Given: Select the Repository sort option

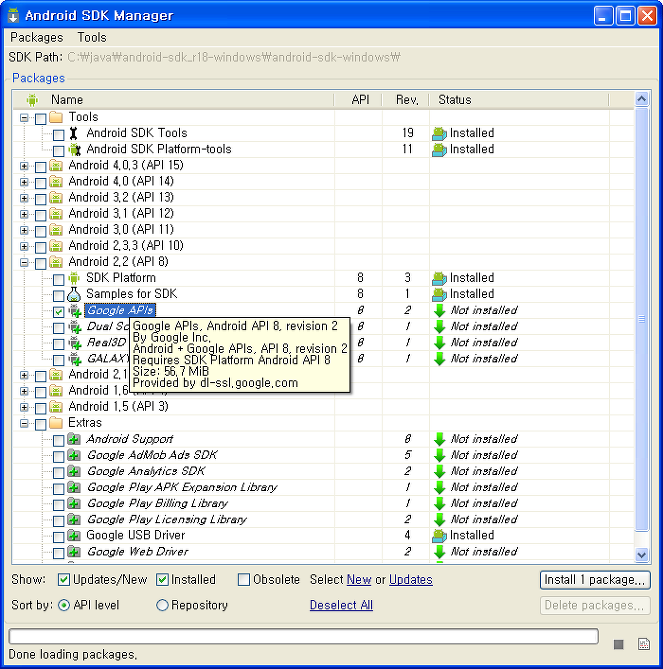Looking at the screenshot, I should (x=162, y=605).
